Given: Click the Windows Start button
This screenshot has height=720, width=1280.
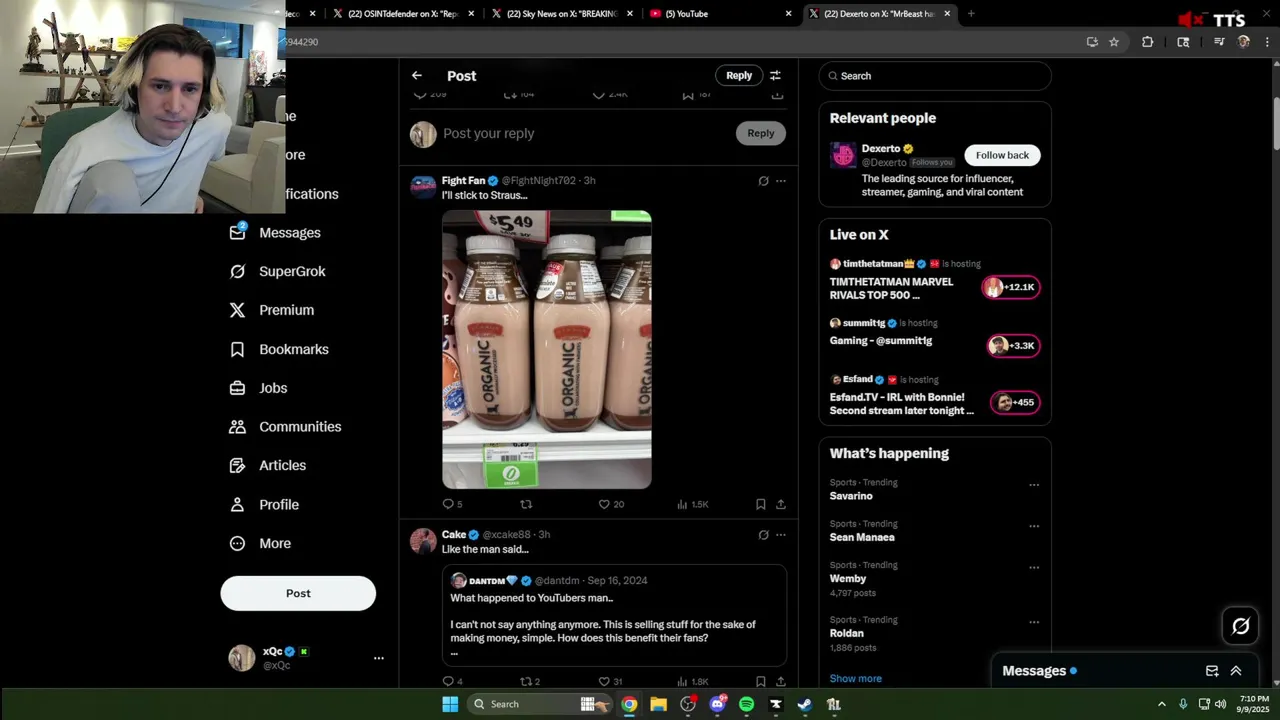Looking at the screenshot, I should pos(450,704).
